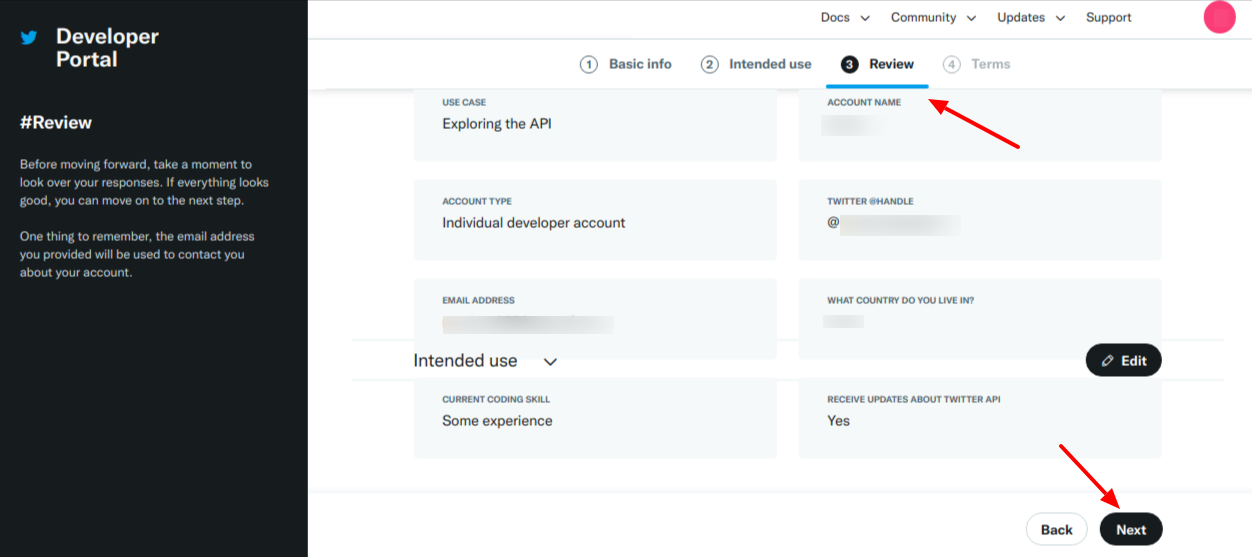Click the Edit button

tap(1124, 361)
